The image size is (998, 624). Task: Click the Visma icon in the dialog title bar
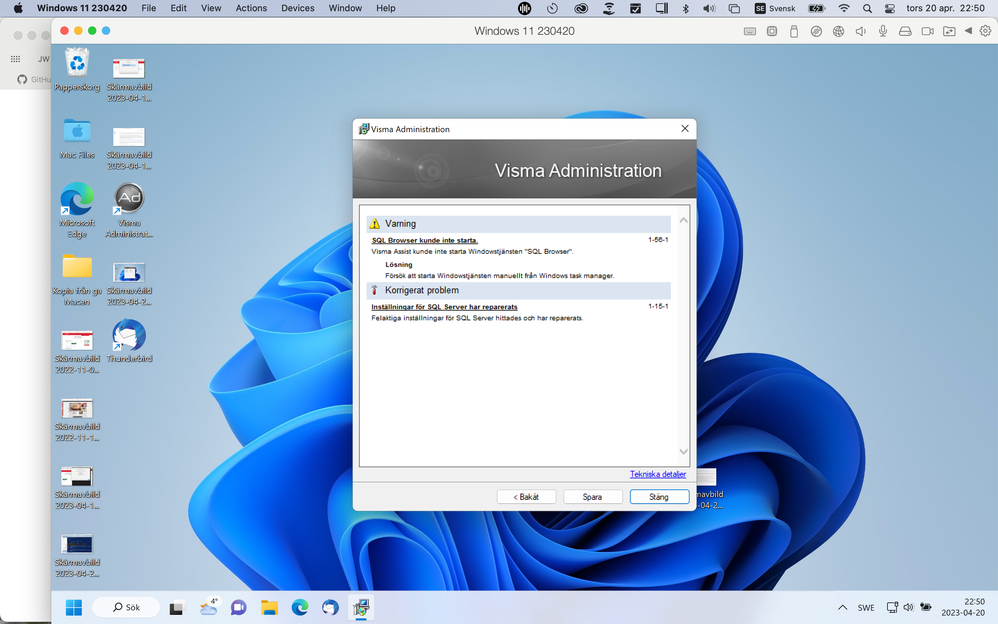[x=363, y=129]
